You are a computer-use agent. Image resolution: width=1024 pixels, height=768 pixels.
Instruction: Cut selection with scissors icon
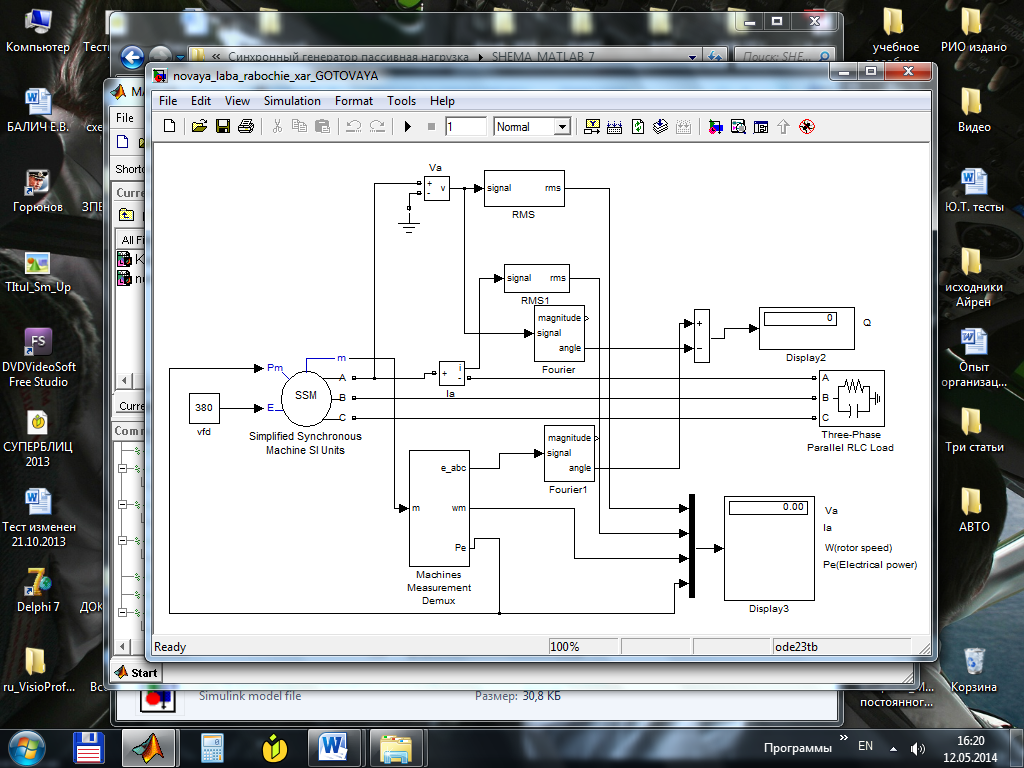(277, 126)
